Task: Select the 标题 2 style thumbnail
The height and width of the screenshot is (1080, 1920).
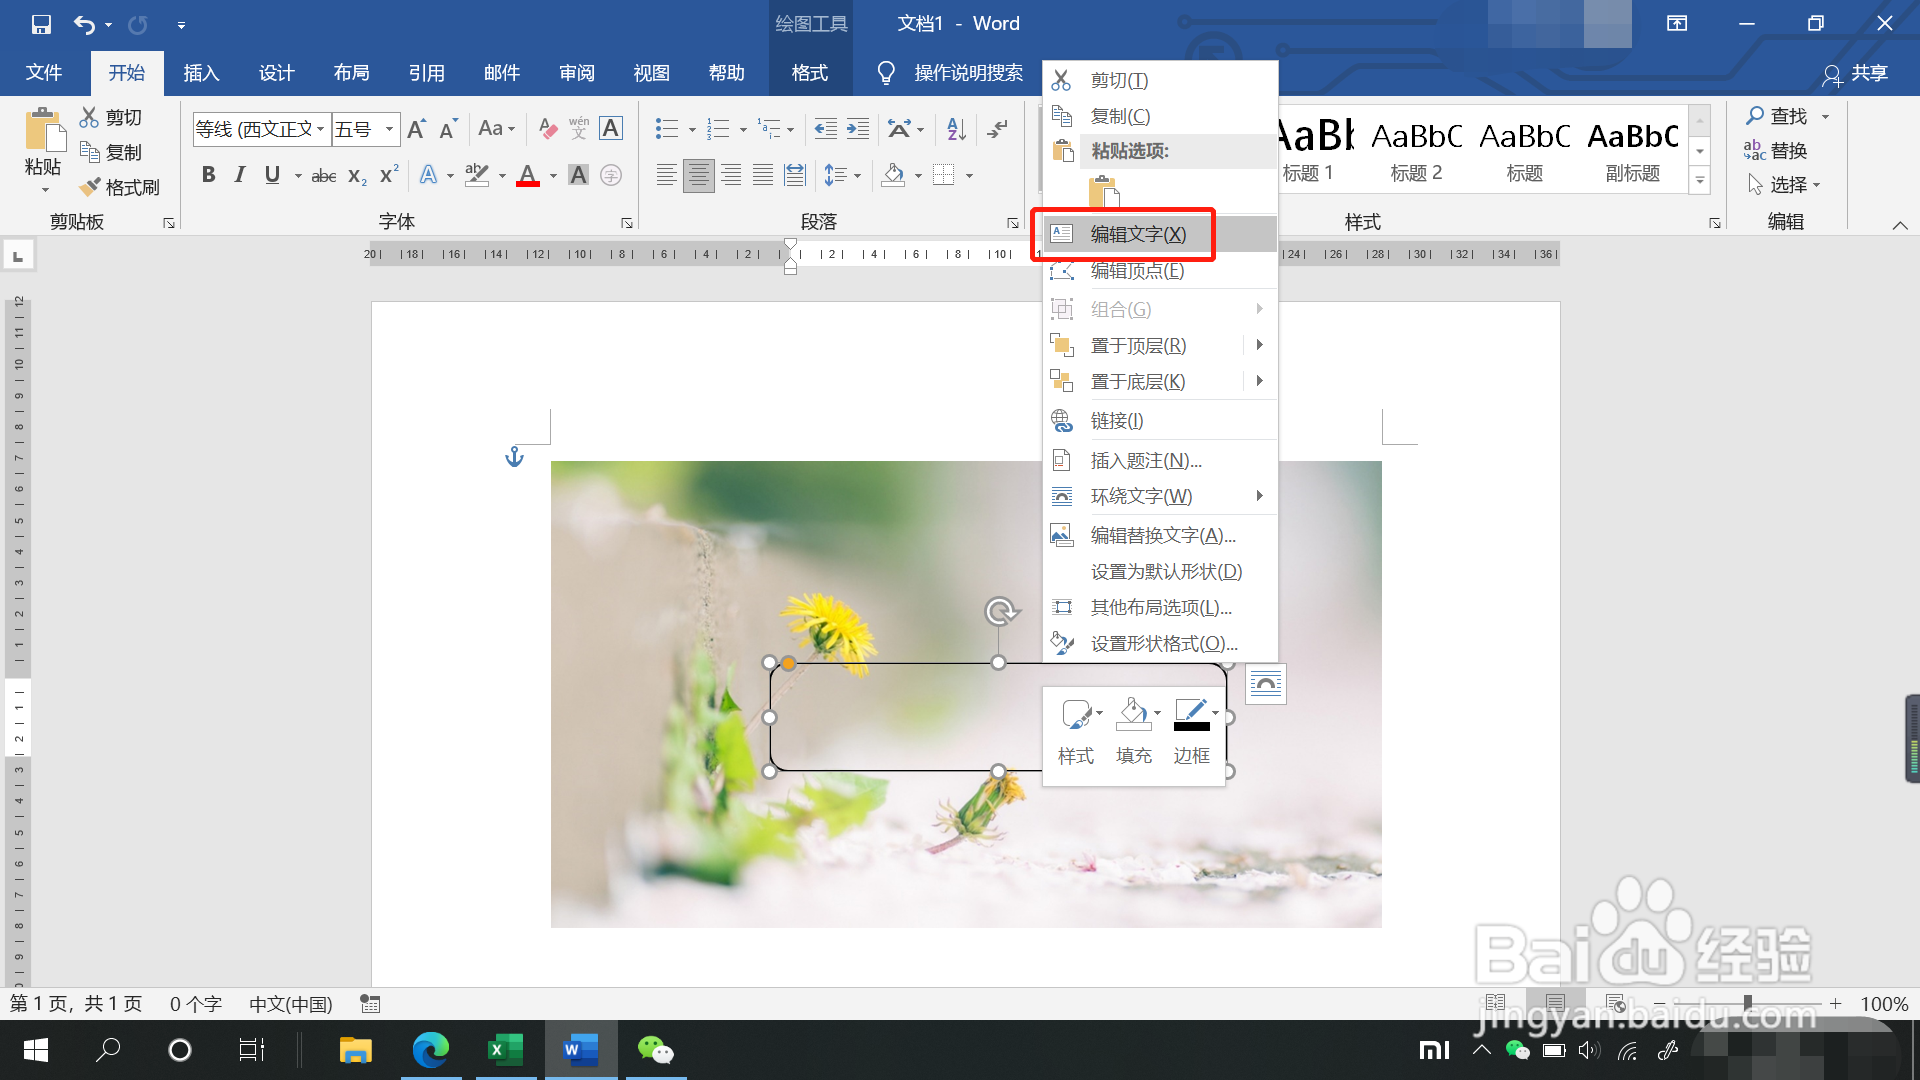Action: [x=1416, y=150]
